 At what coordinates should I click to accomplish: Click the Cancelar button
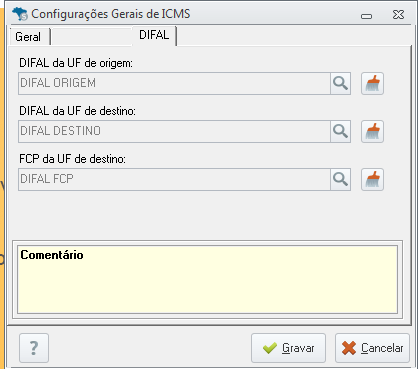point(372,348)
